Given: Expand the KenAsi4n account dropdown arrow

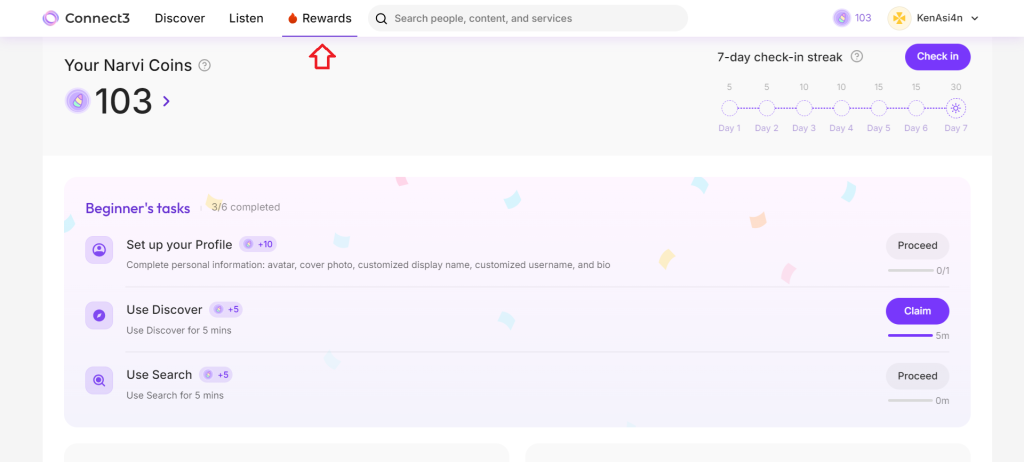Looking at the screenshot, I should pyautogui.click(x=975, y=18).
